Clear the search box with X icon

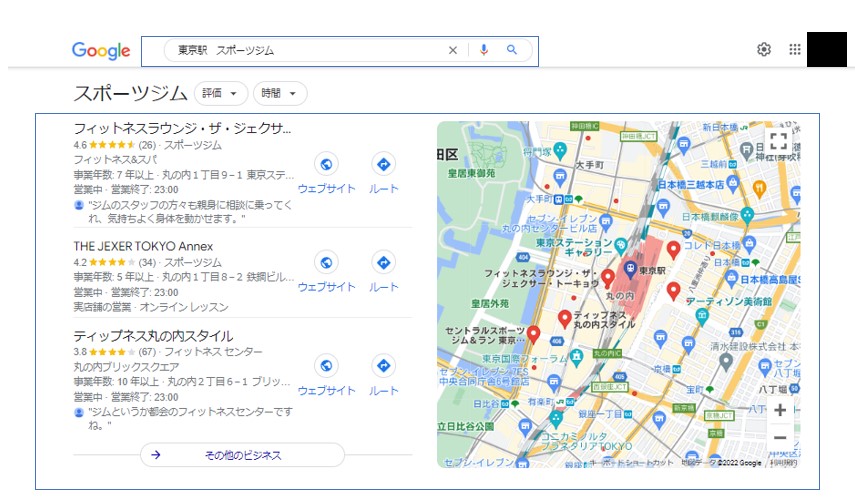point(453,50)
